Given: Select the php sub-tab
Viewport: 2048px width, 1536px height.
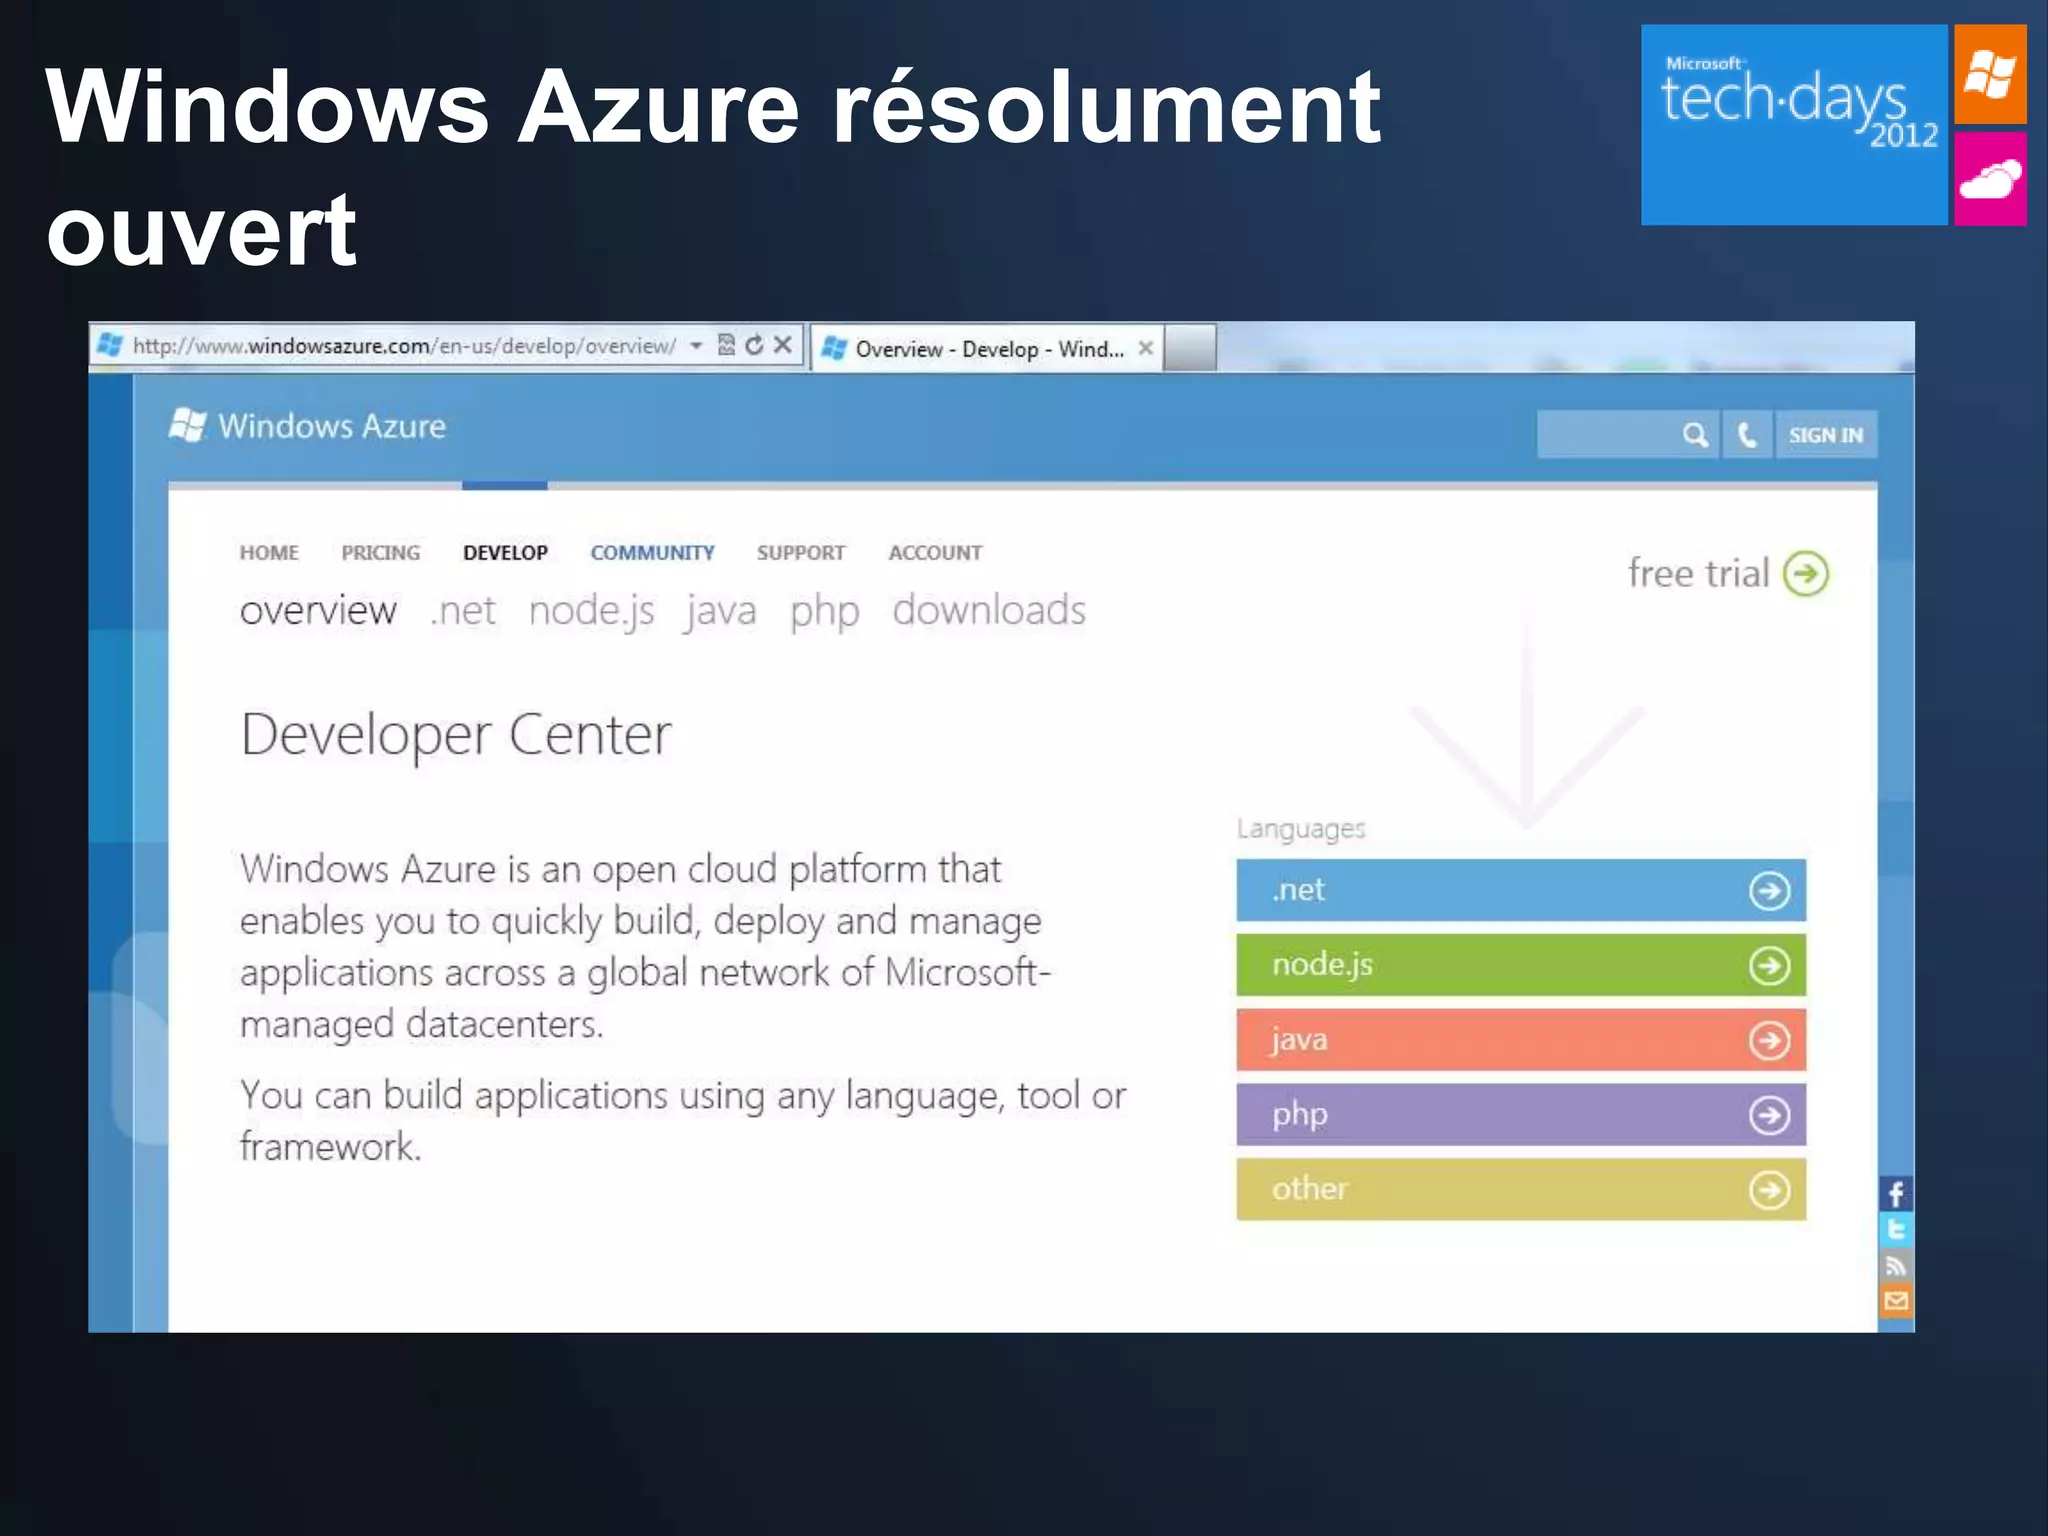Looking at the screenshot, I should 824,611.
